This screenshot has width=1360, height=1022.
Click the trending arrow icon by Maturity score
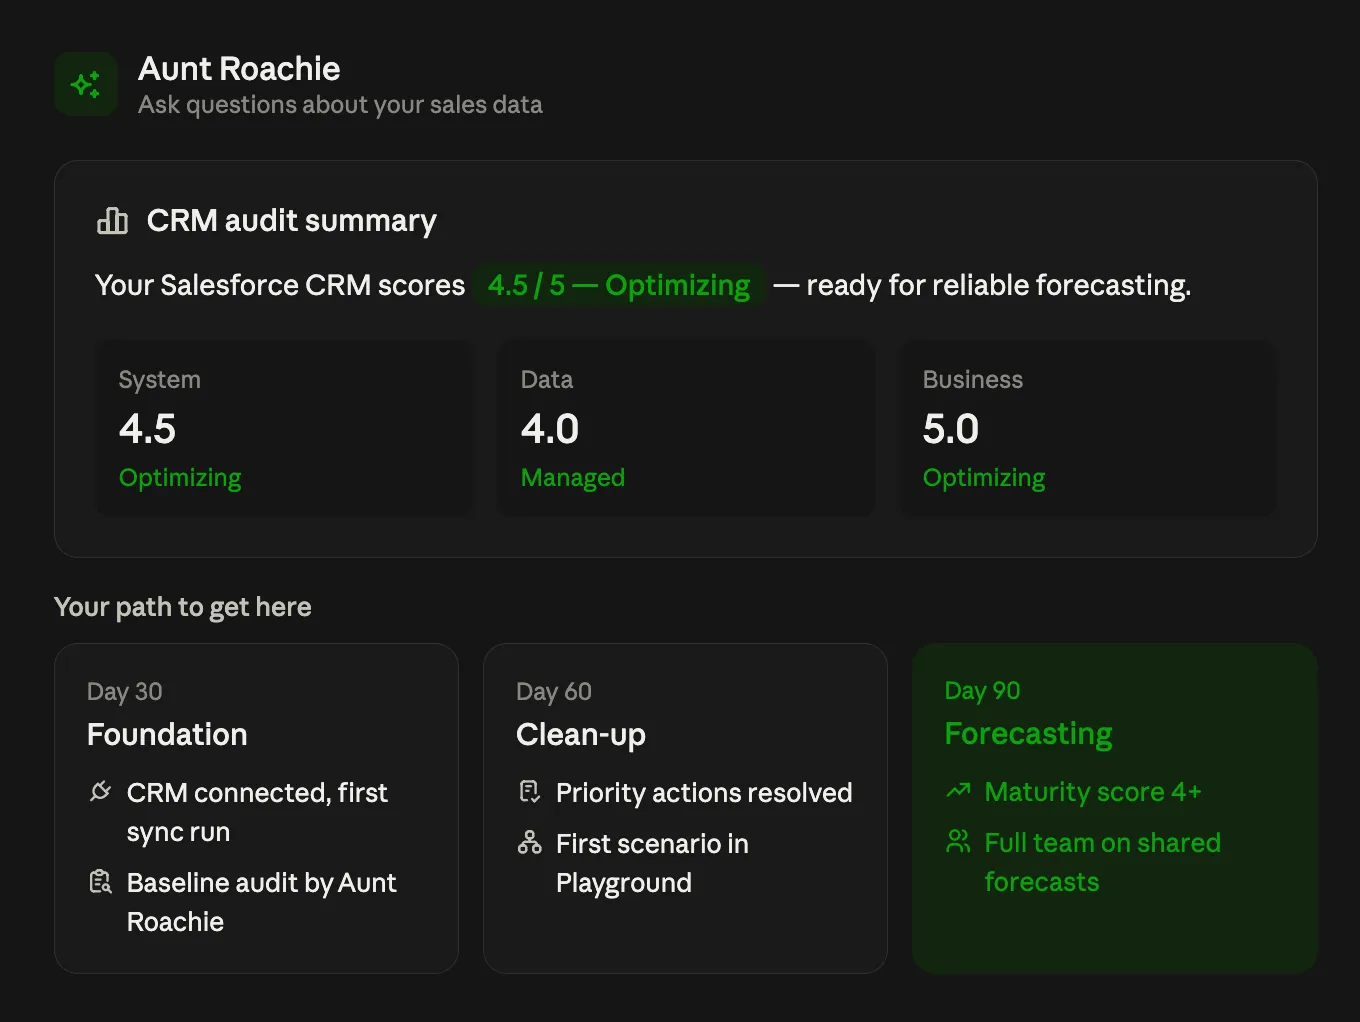tap(958, 791)
